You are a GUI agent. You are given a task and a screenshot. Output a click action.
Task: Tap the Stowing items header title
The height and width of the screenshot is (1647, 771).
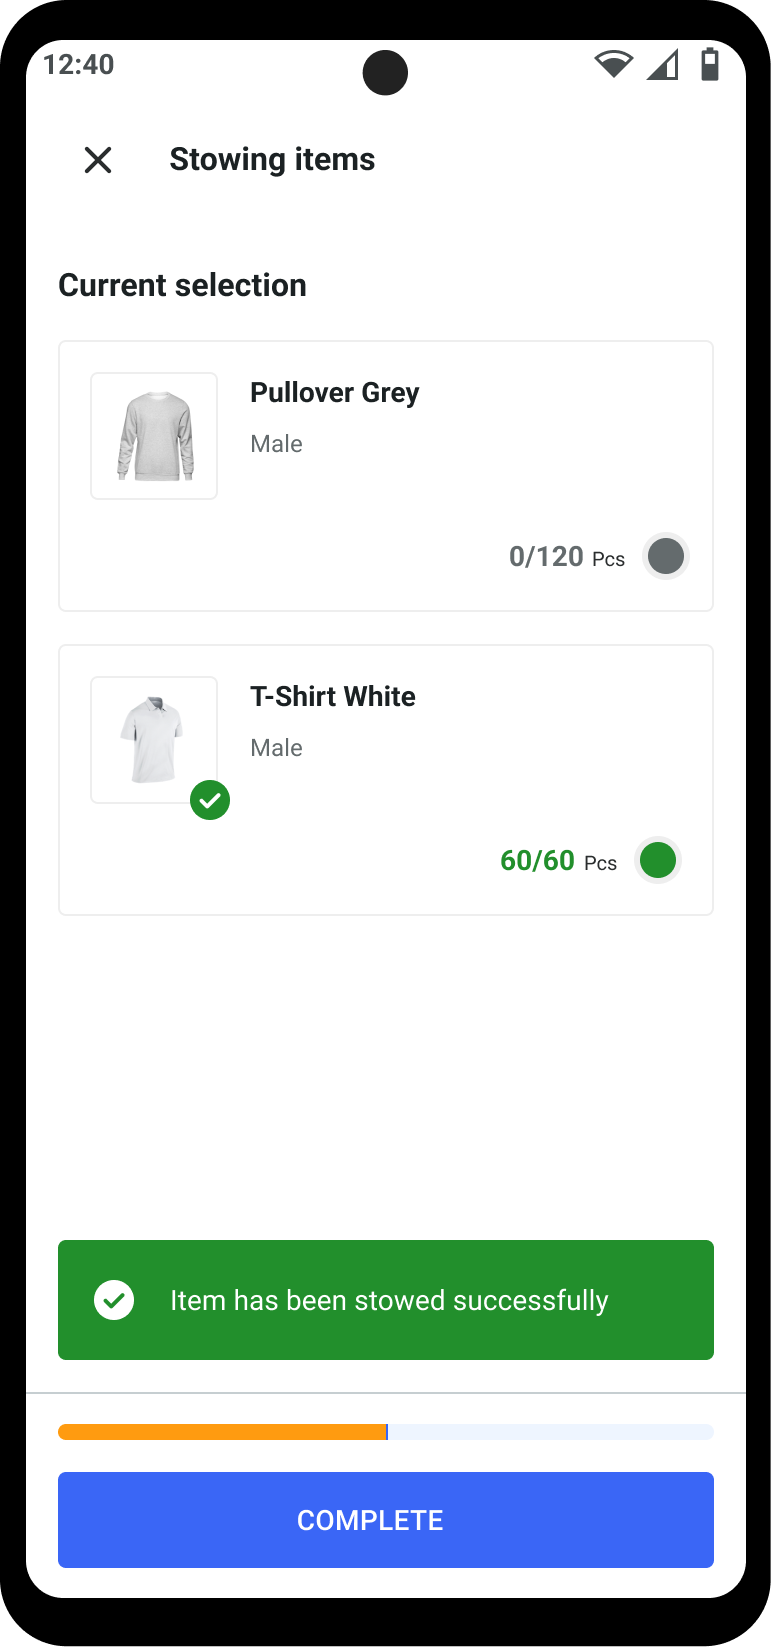(272, 160)
